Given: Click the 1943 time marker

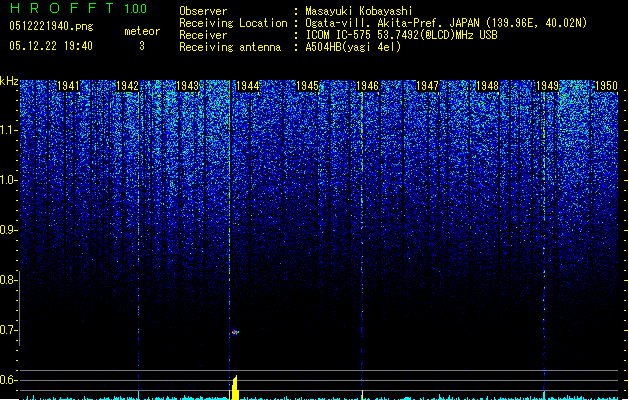Looking at the screenshot, I should [187, 86].
